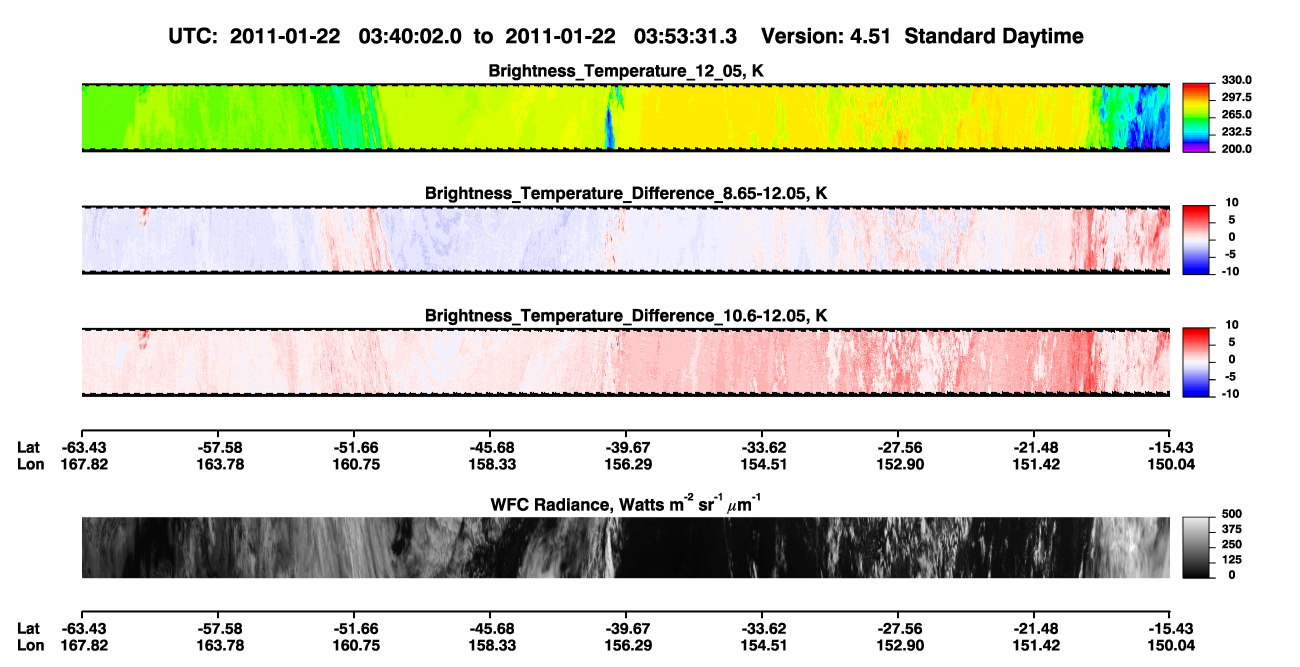The width and height of the screenshot is (1300, 667).
Task: Select the Brightness_Temperature_12_05 image strip
Action: pos(625,117)
